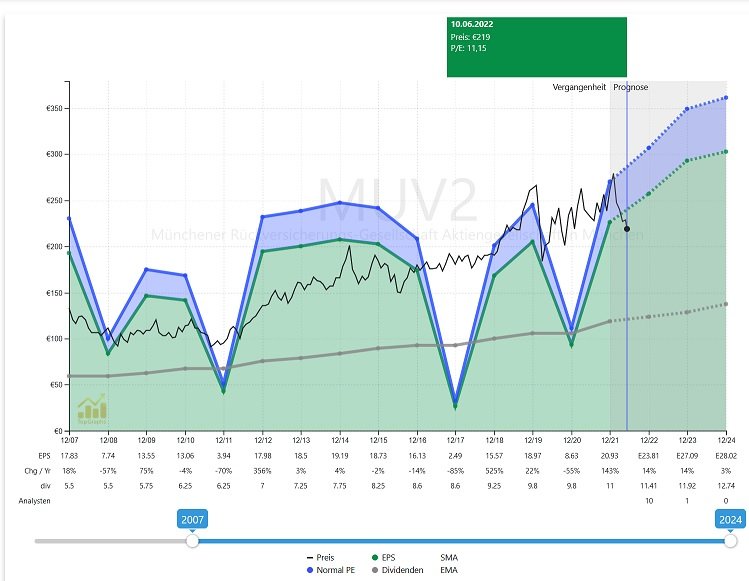749x581 pixels.
Task: Click the €50 y-axis label
Action: point(56,385)
